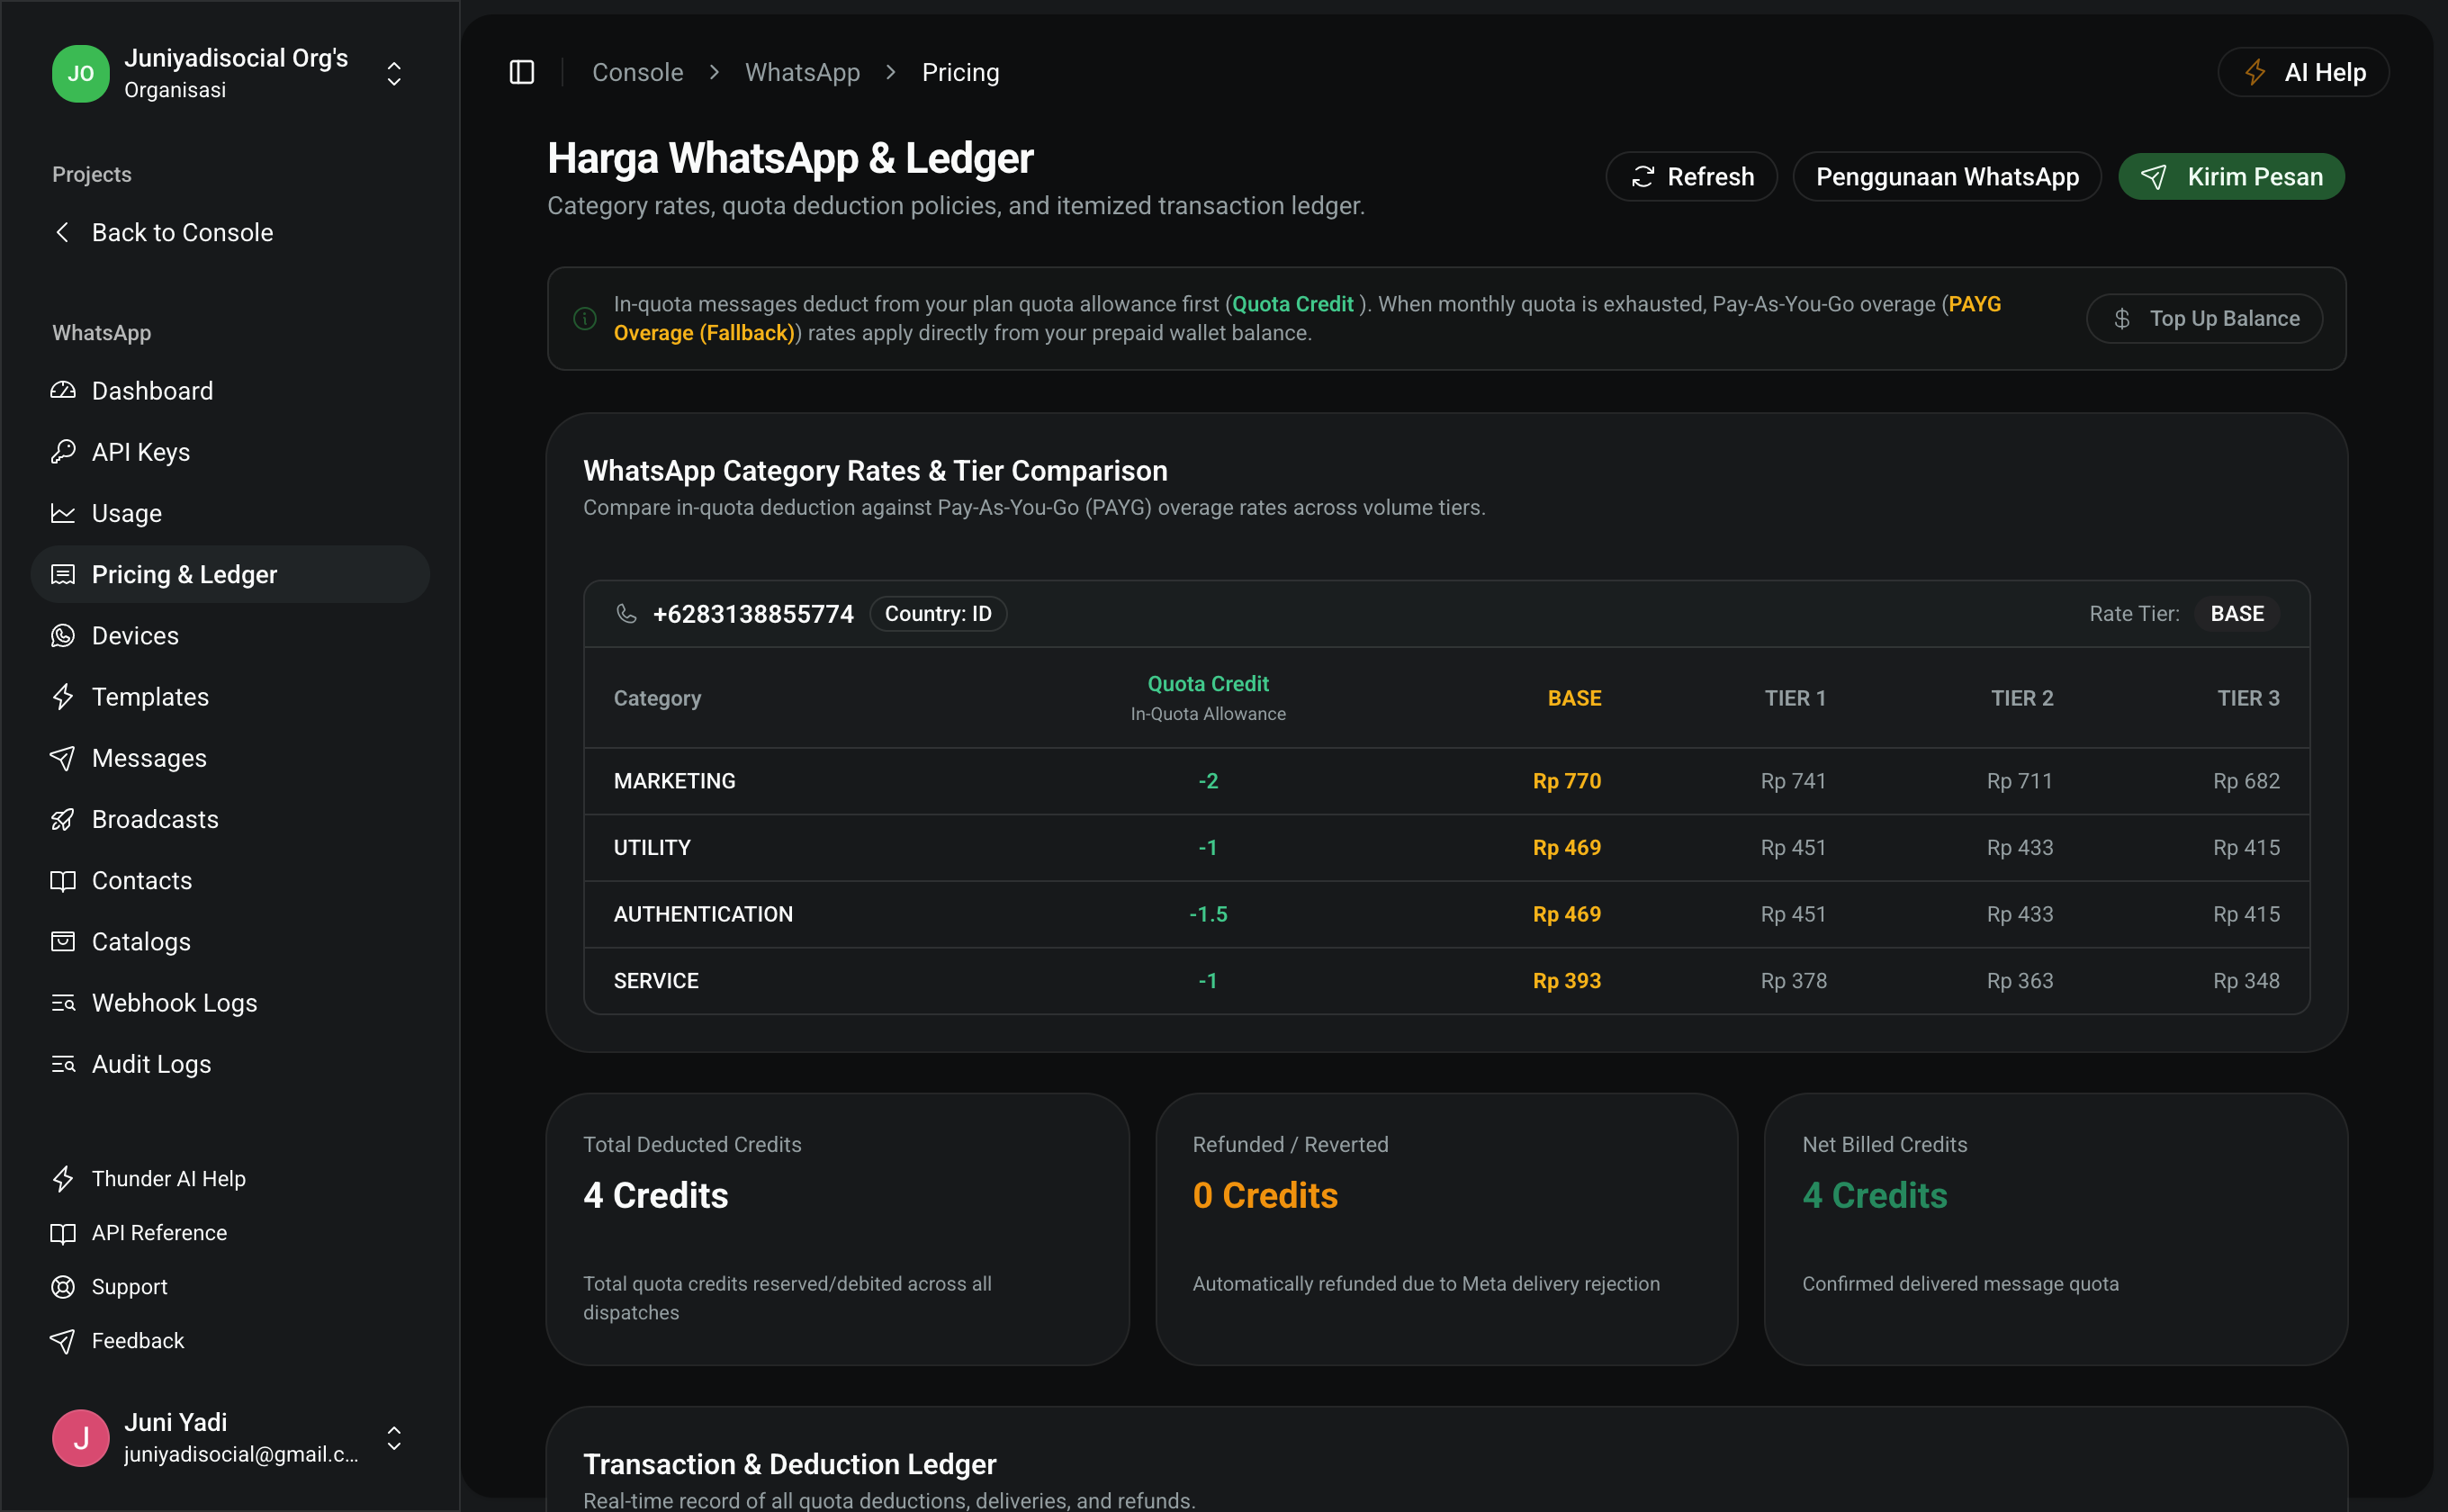Image resolution: width=2448 pixels, height=1512 pixels.
Task: Click the Broadcasts rocket icon
Action: coord(63,819)
